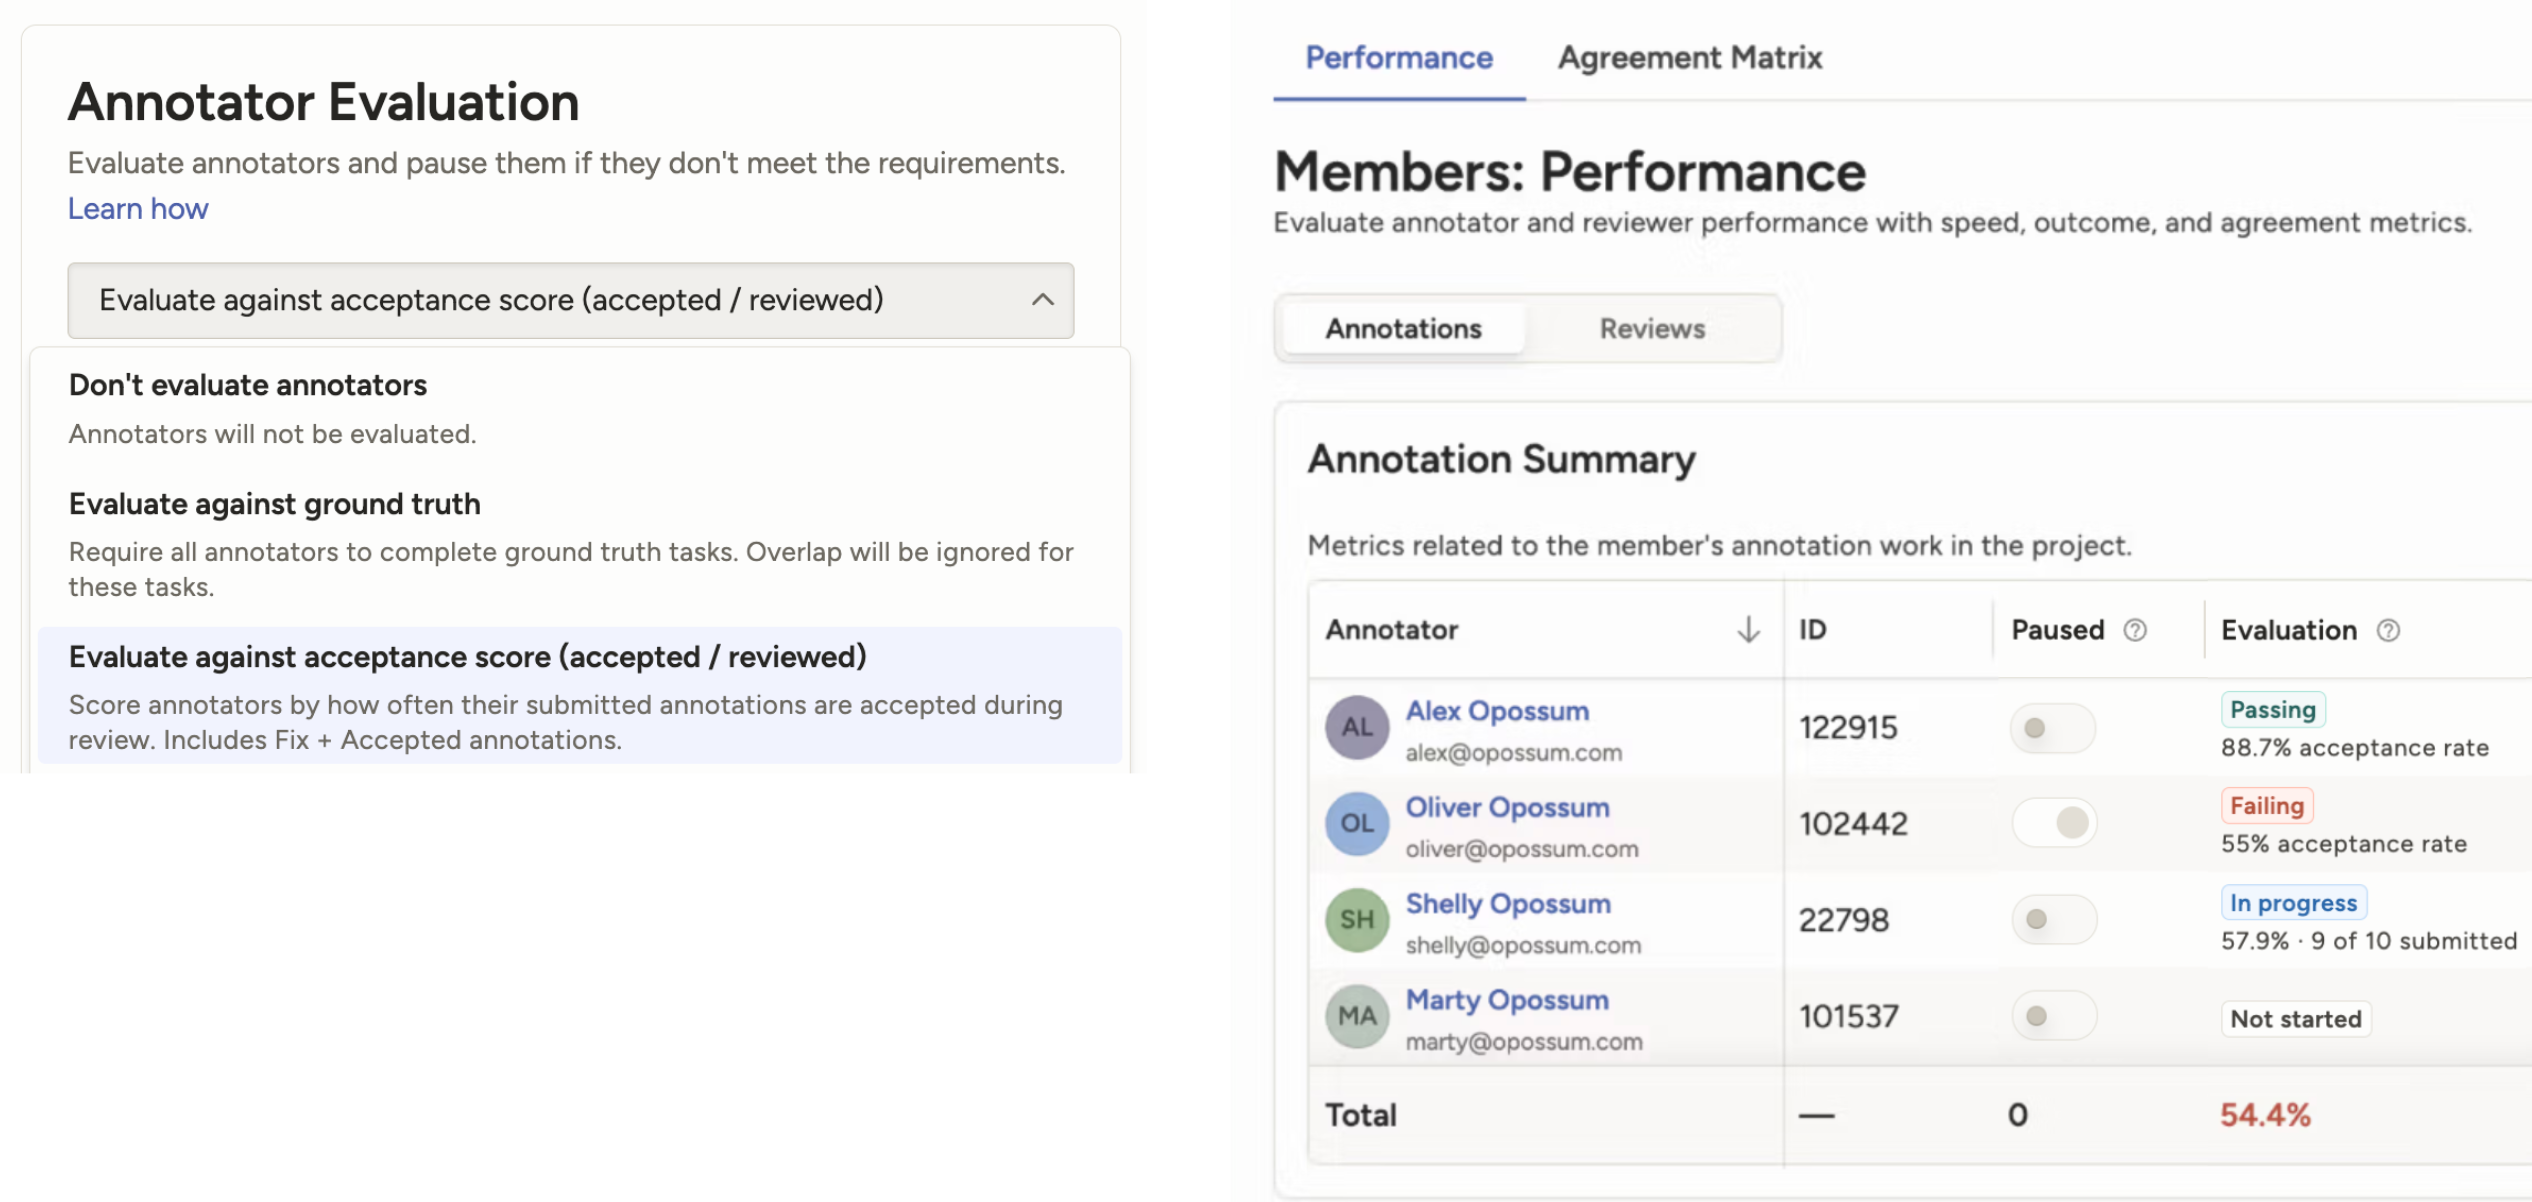Click the Paused column help icon
The width and height of the screenshot is (2532, 1202).
(x=2135, y=630)
